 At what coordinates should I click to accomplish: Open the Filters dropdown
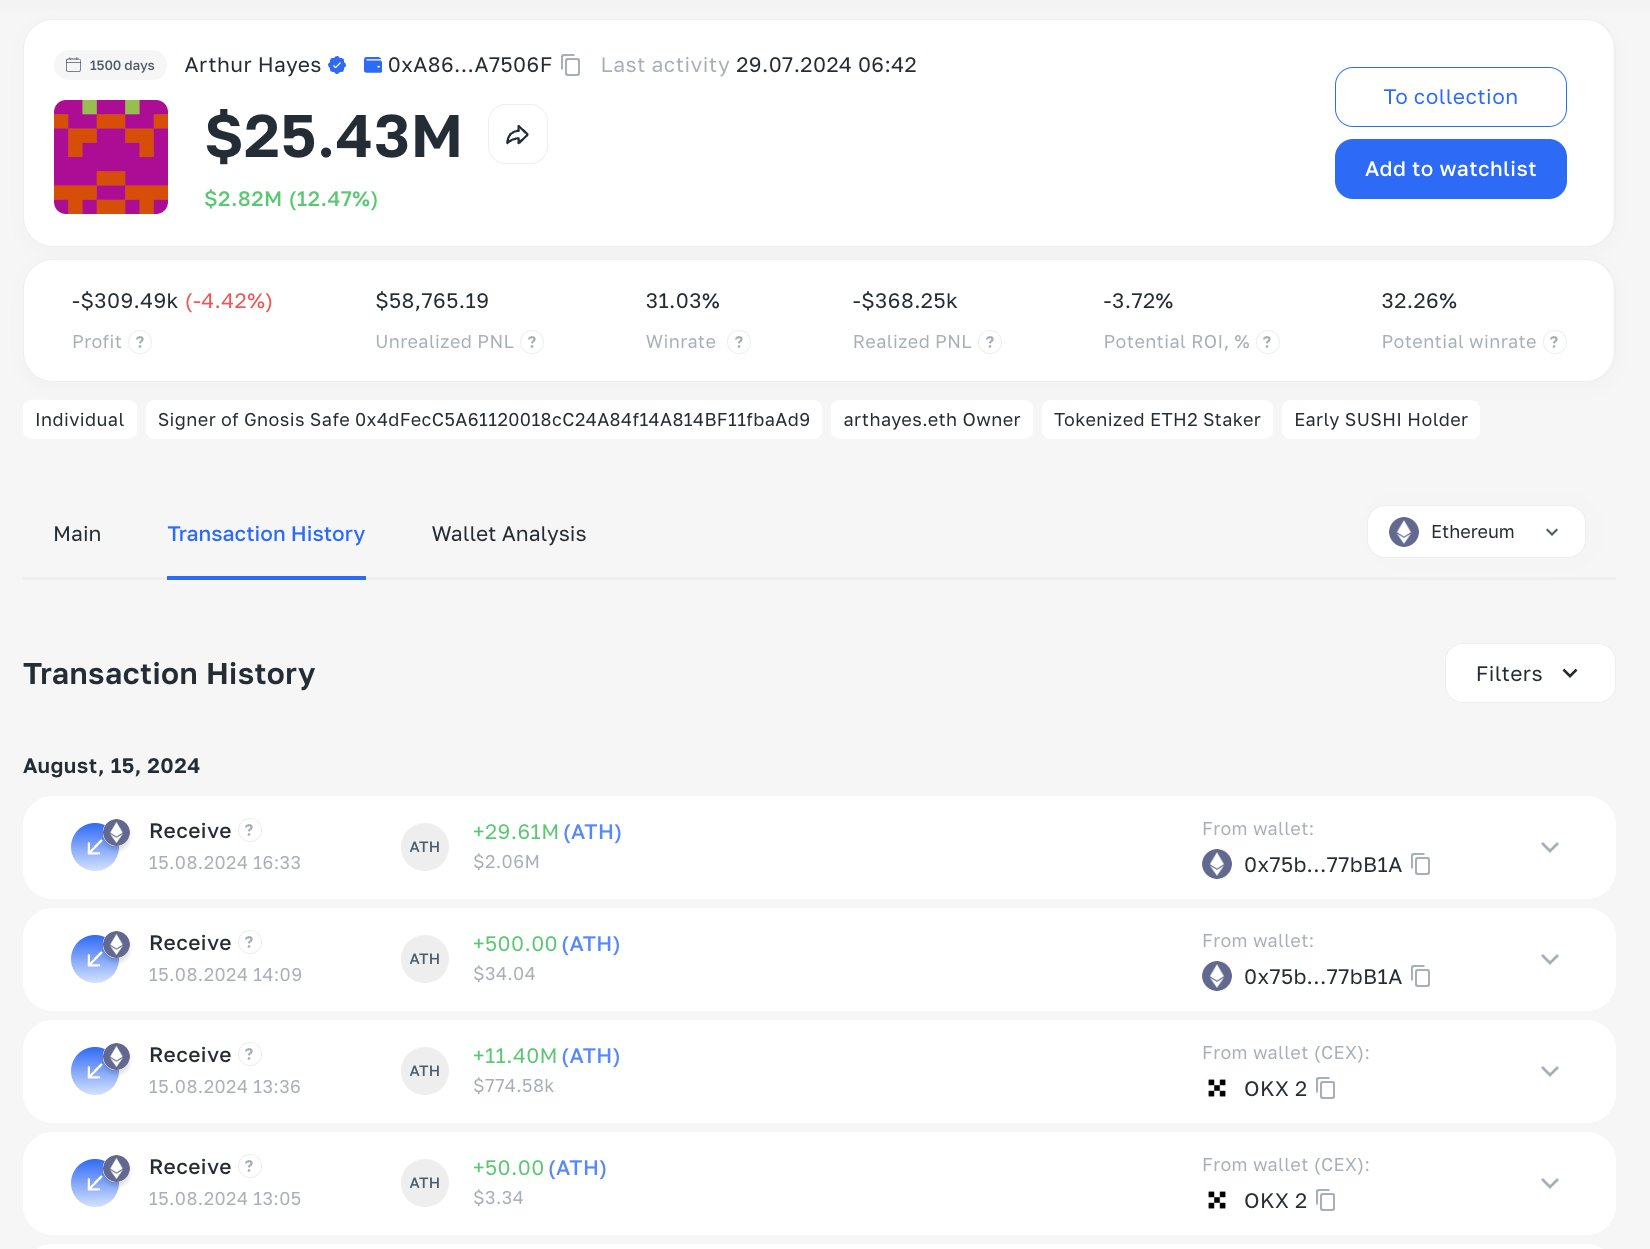click(1529, 673)
